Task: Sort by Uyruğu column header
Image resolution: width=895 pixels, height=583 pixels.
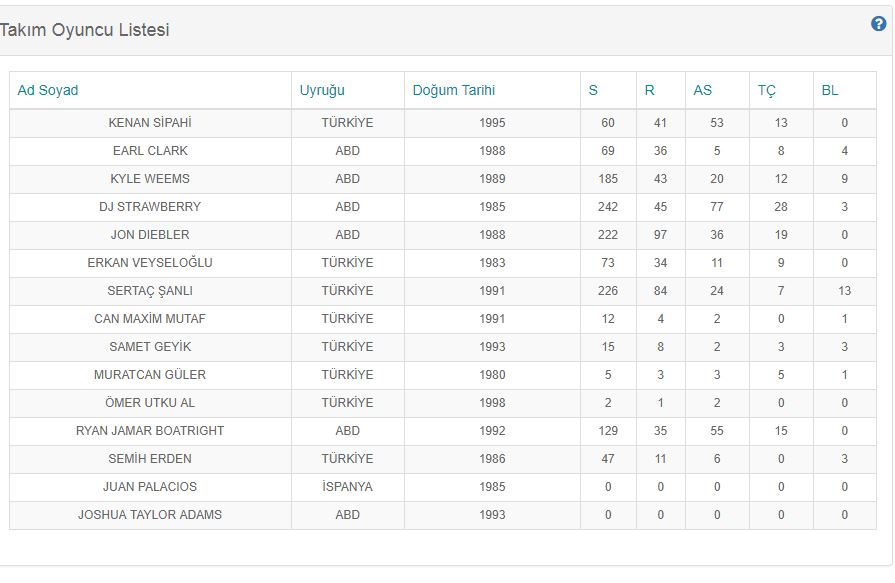Action: [x=322, y=90]
